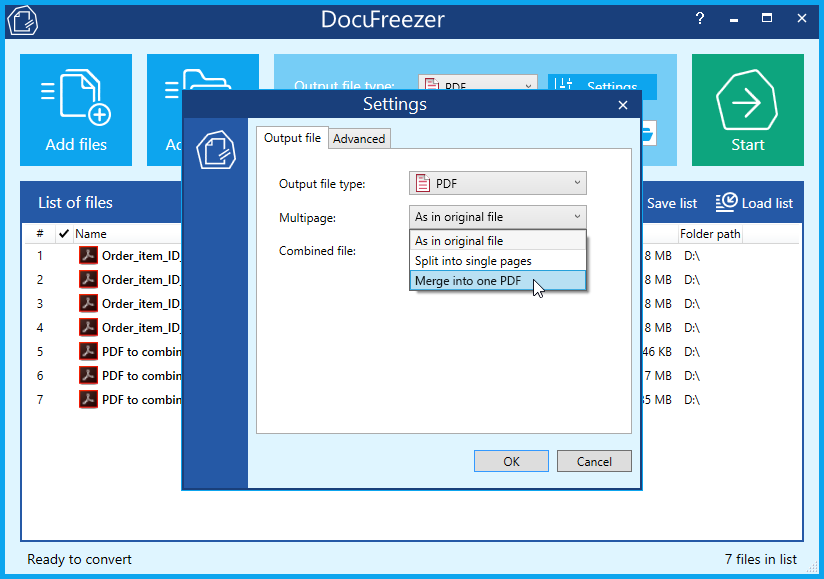
Task: Open DocuFreezer help with the question mark icon
Action: click(x=699, y=18)
